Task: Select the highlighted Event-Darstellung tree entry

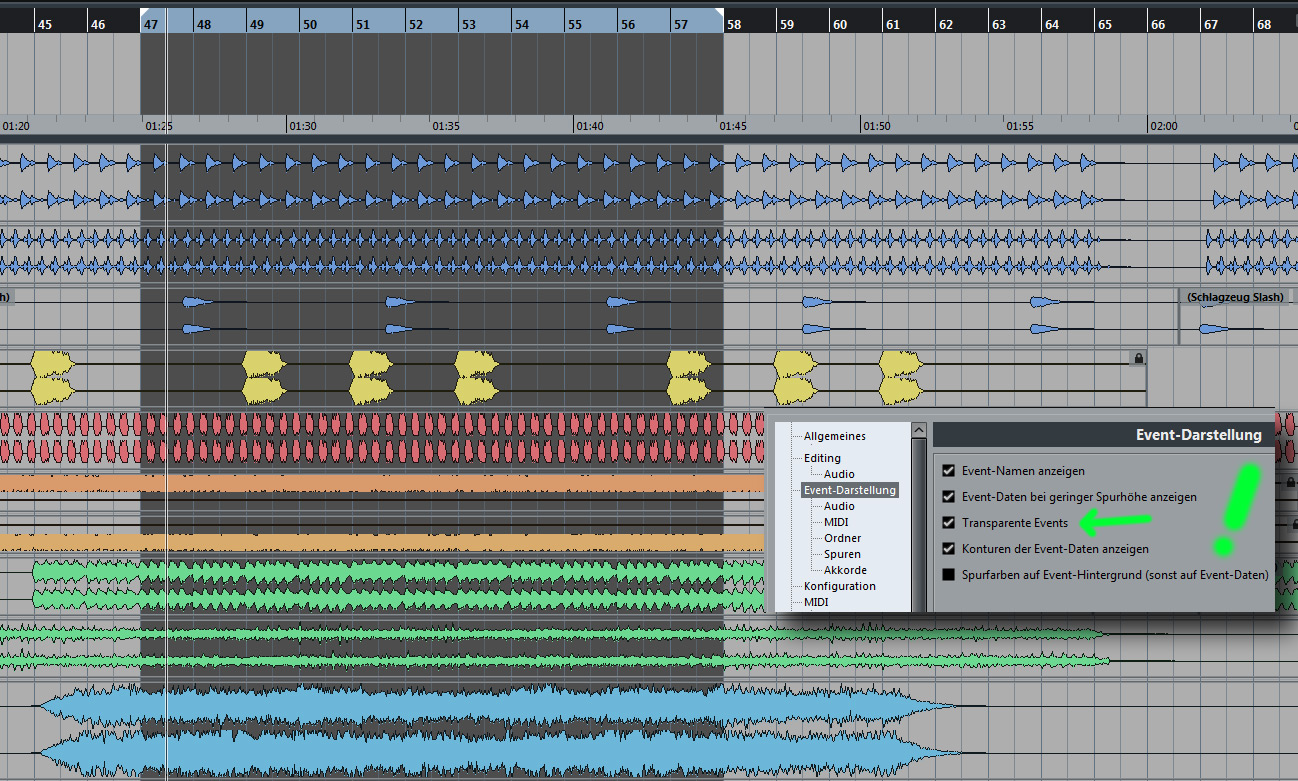Action: (850, 490)
